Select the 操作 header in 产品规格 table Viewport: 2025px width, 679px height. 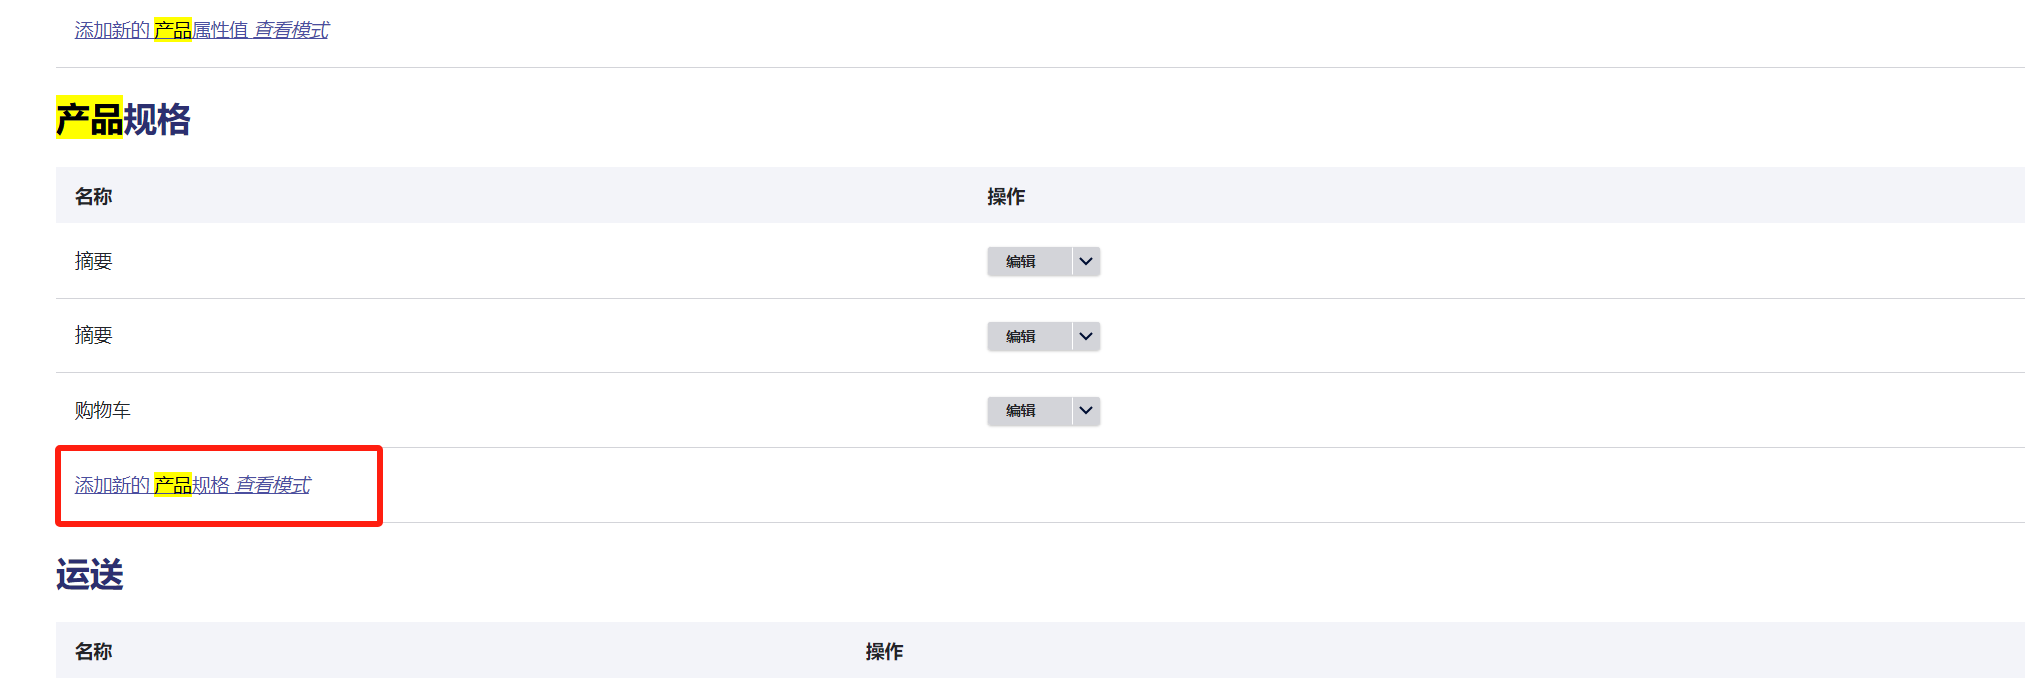(x=1006, y=196)
